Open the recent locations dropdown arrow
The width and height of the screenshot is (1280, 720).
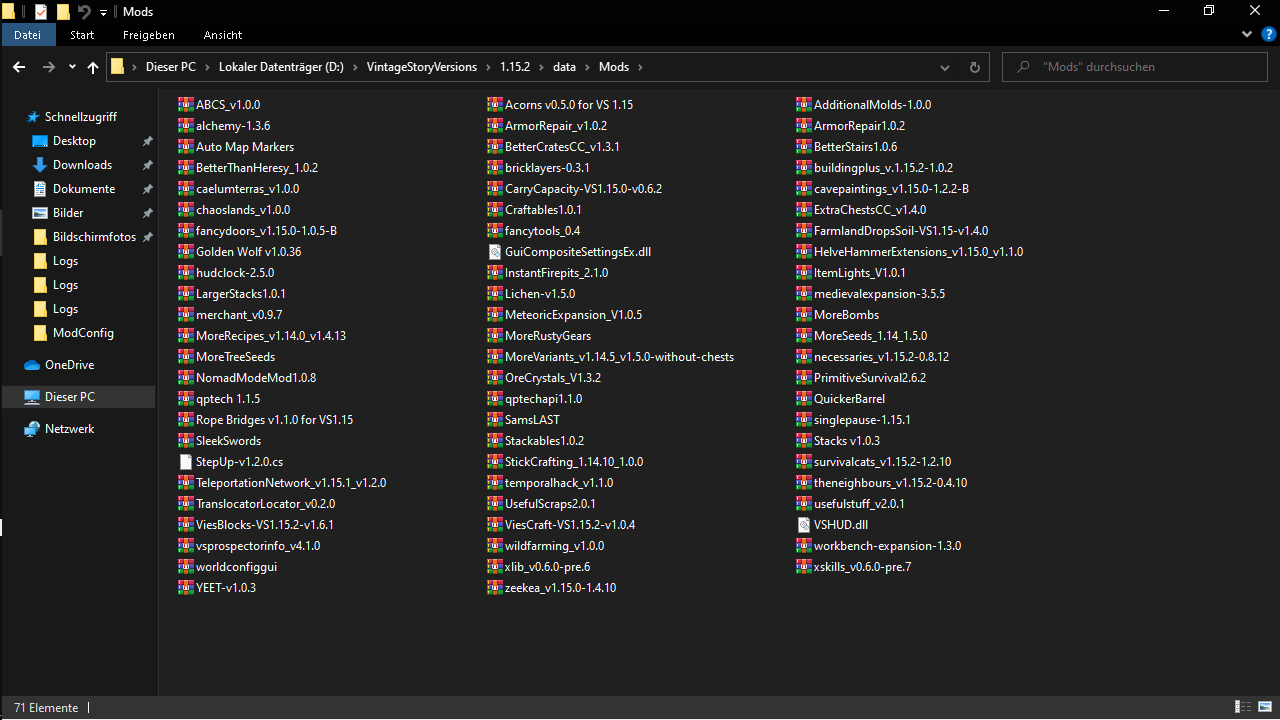point(72,67)
